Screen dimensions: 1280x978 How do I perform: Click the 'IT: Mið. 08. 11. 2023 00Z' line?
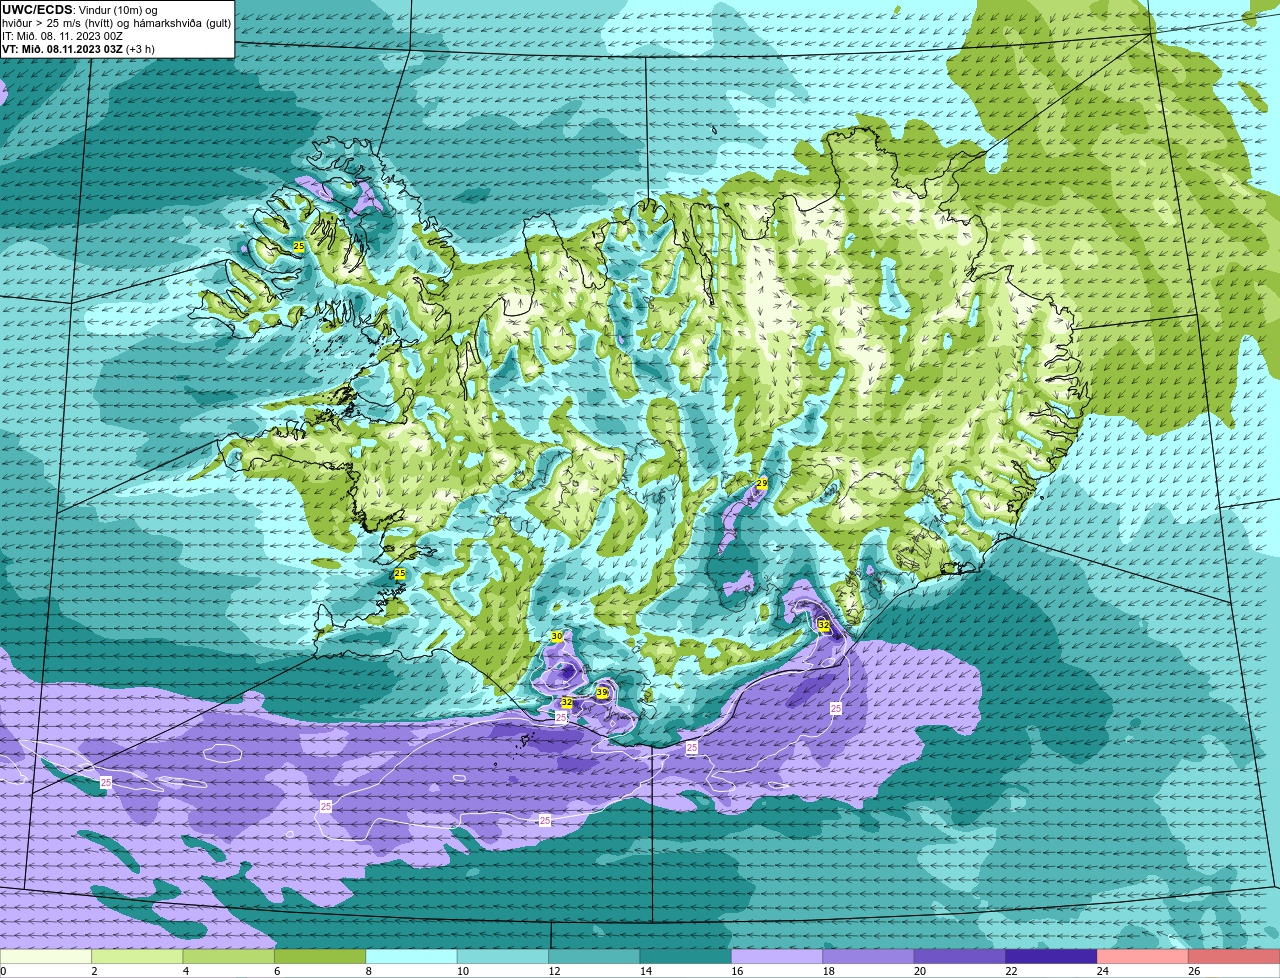pos(63,36)
